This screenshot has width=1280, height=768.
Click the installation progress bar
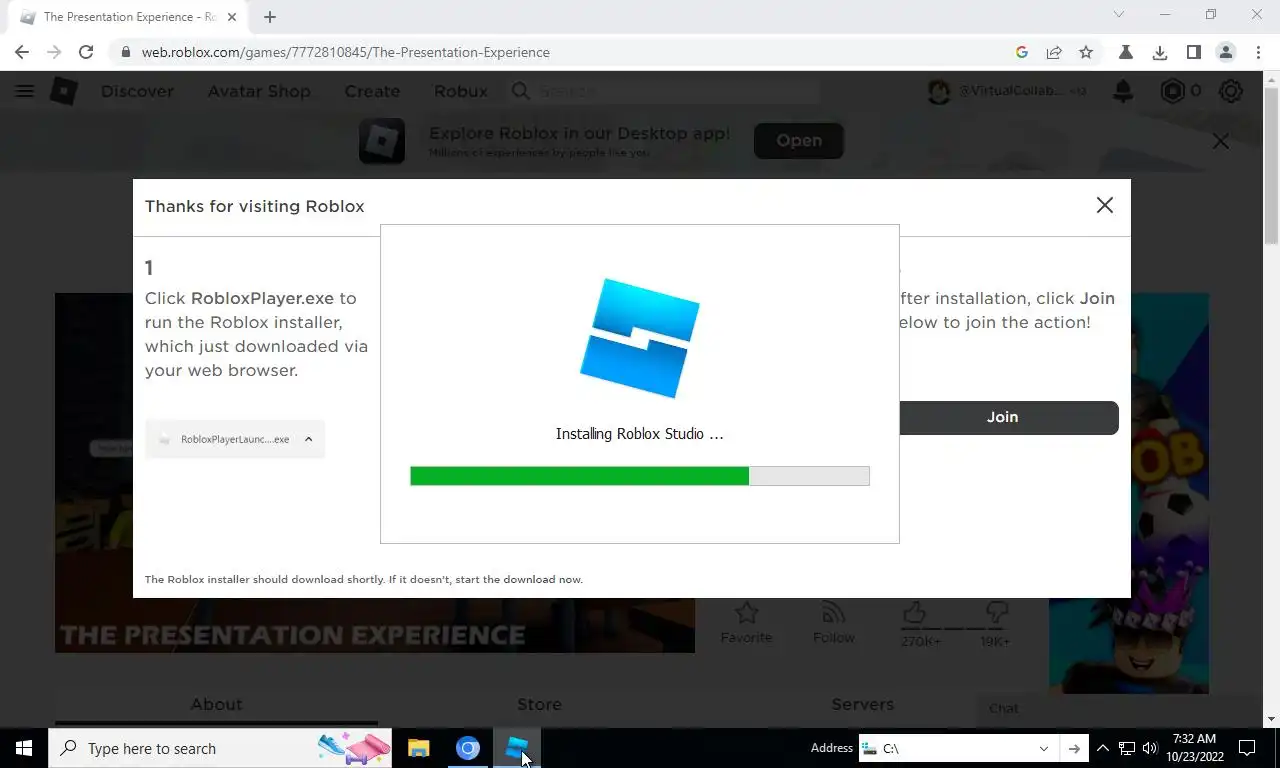tap(640, 476)
